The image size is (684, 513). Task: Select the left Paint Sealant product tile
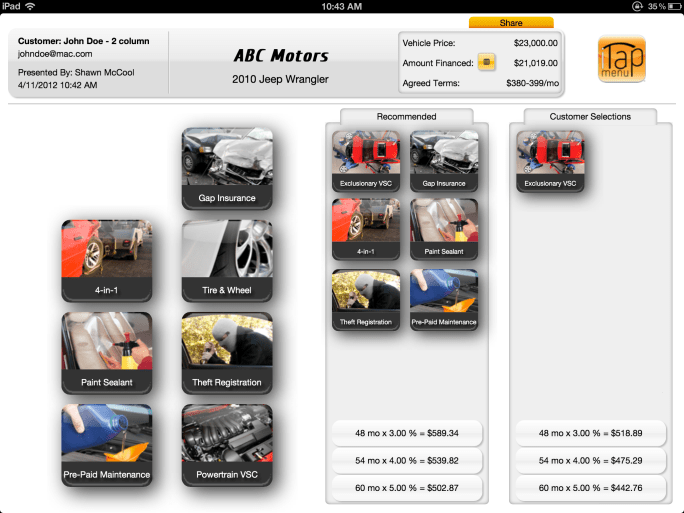pos(106,352)
